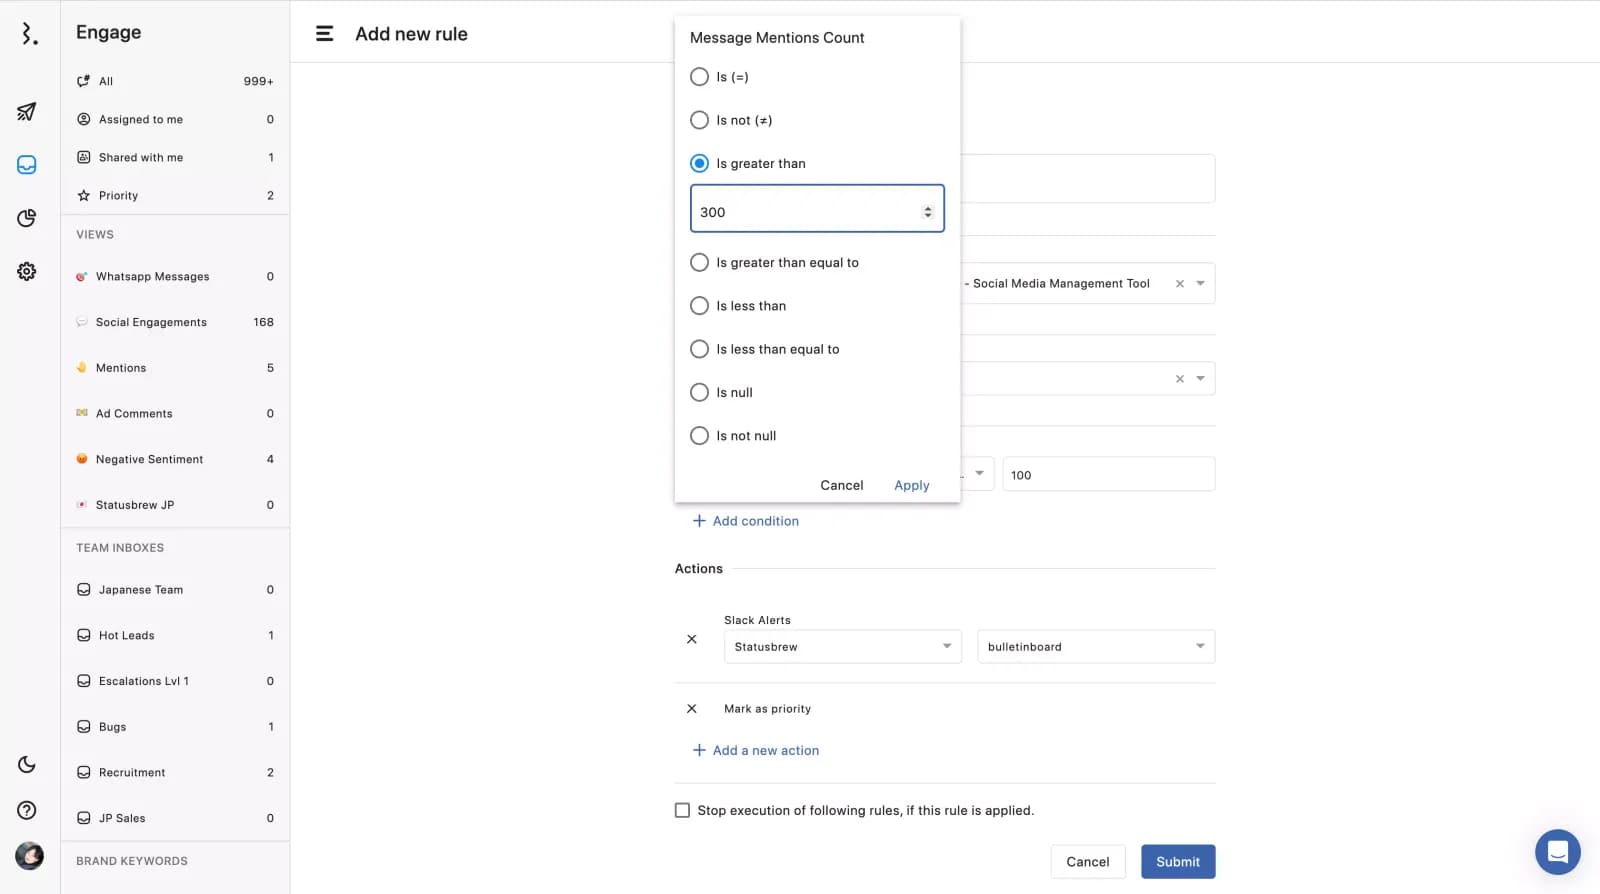Expand the Statusbrew Slack workspace dropdown
The width and height of the screenshot is (1600, 894).
[842, 647]
